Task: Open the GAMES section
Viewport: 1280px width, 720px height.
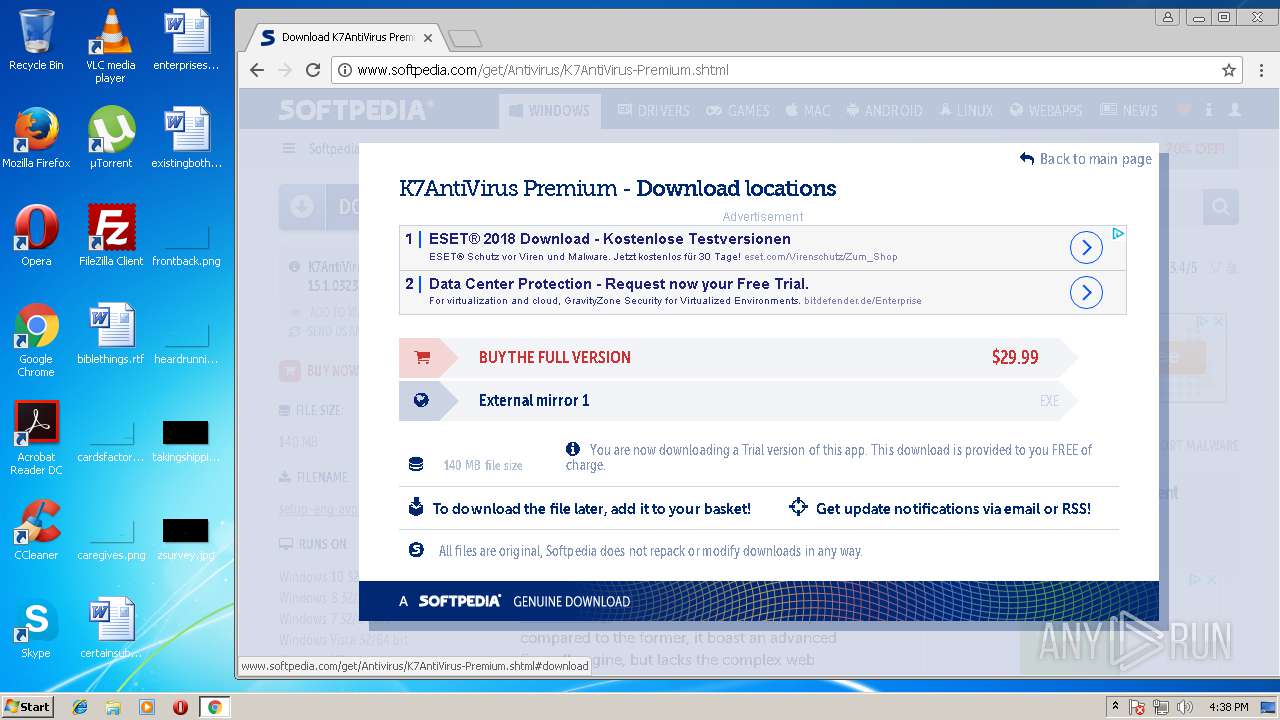Action: pos(738,110)
